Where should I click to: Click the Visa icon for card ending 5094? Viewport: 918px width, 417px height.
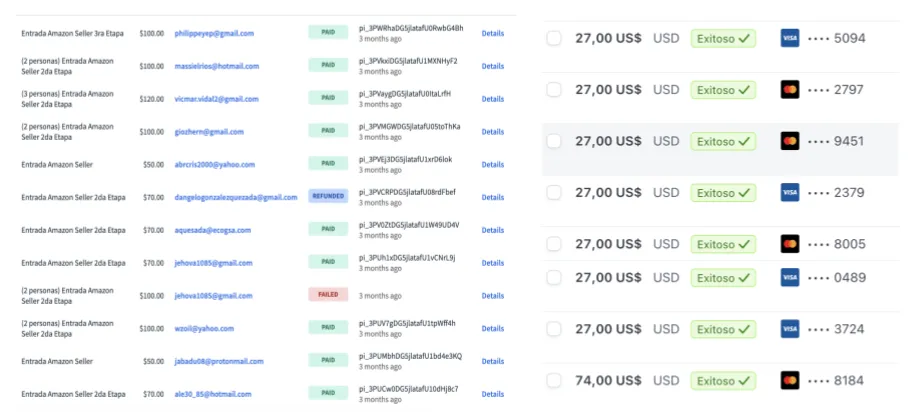789,38
